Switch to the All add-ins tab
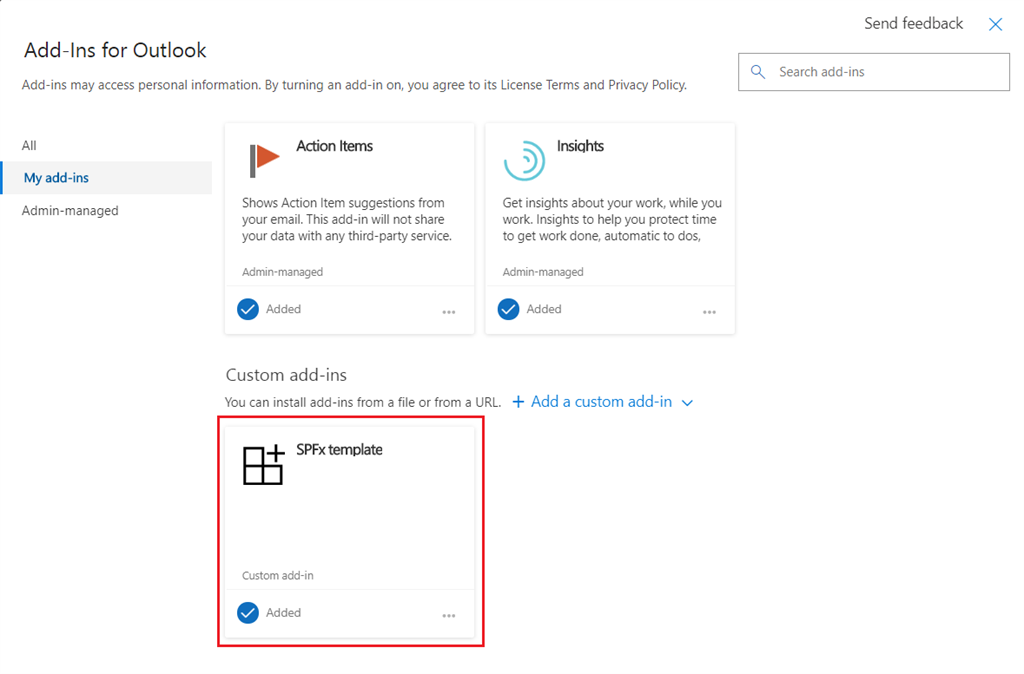Screen dimensions: 1024x674 point(29,145)
